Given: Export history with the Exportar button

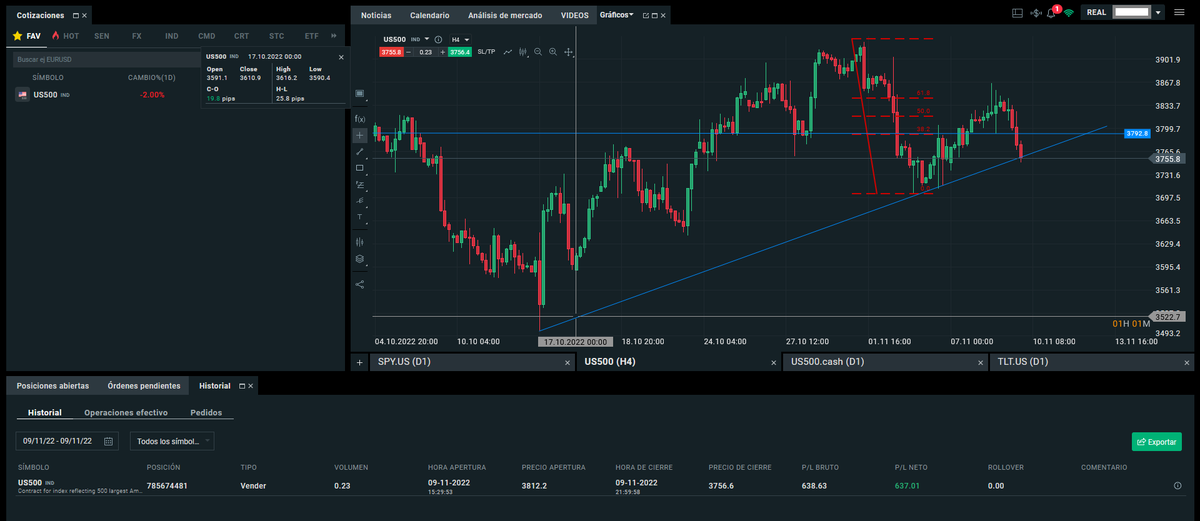Looking at the screenshot, I should pos(1156,441).
